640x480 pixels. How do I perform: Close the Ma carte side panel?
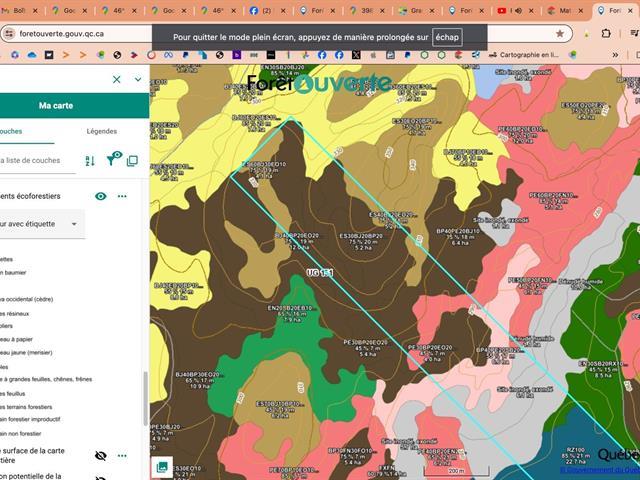(116, 79)
